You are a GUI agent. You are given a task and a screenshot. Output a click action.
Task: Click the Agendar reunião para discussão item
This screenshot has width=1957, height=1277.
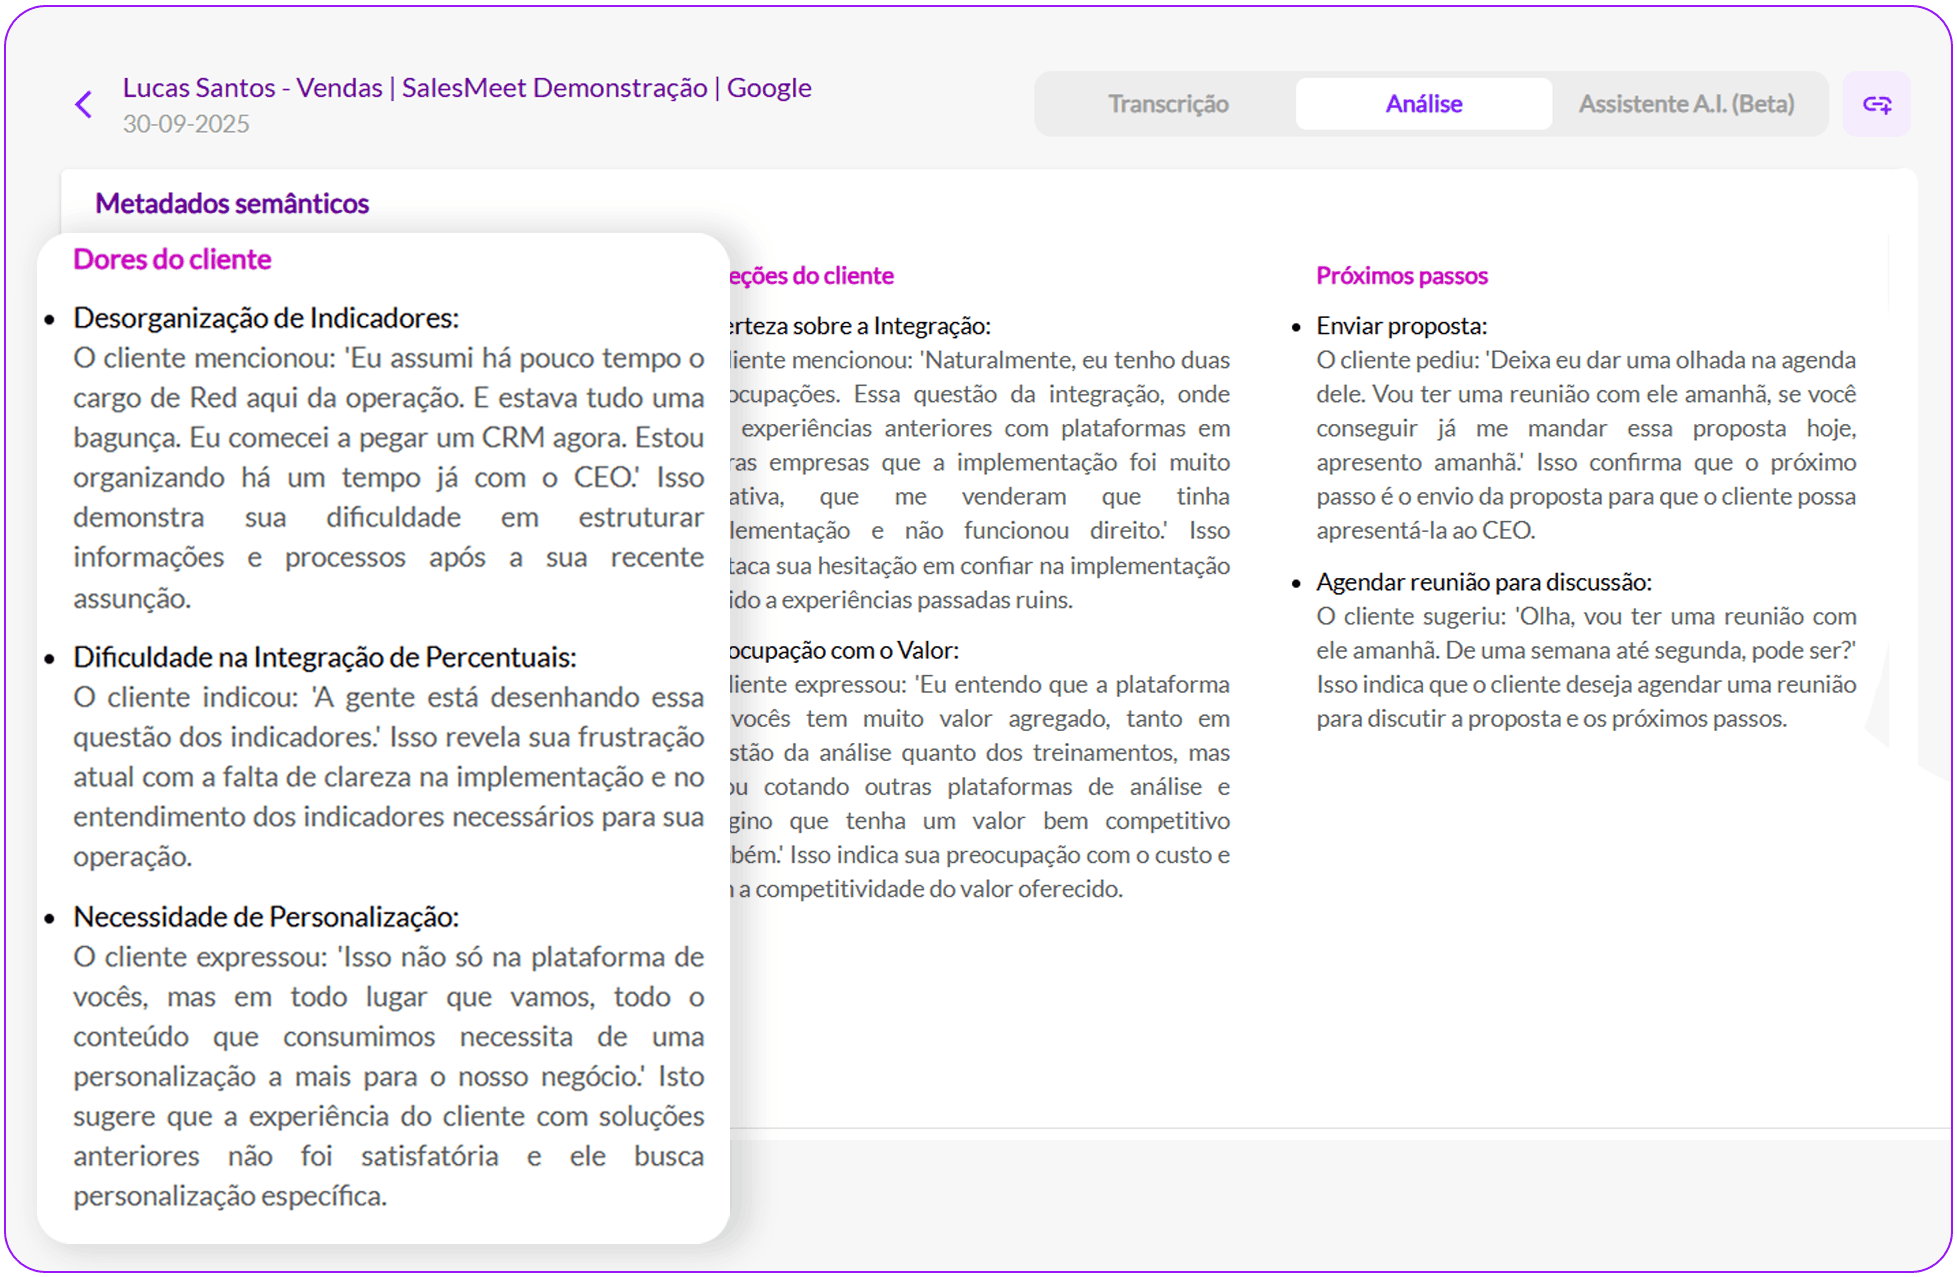(x=1483, y=582)
